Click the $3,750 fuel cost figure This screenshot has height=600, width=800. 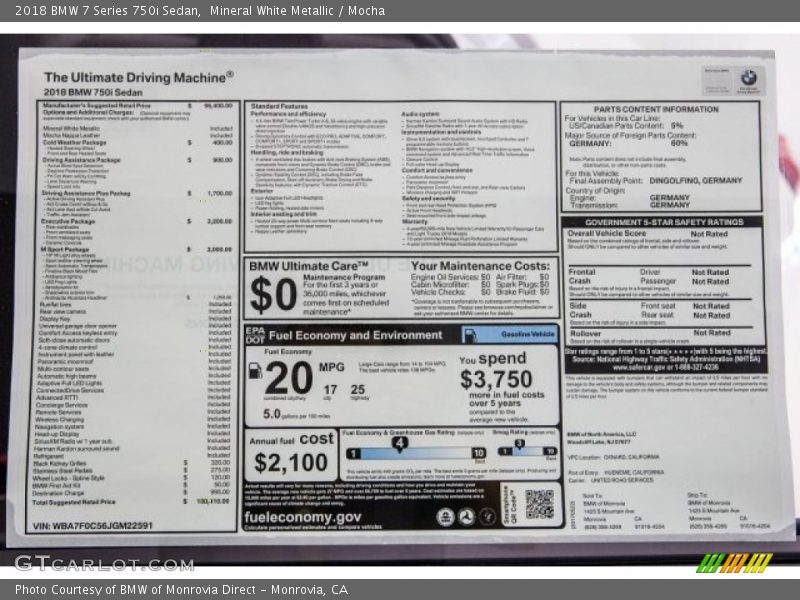(x=495, y=380)
